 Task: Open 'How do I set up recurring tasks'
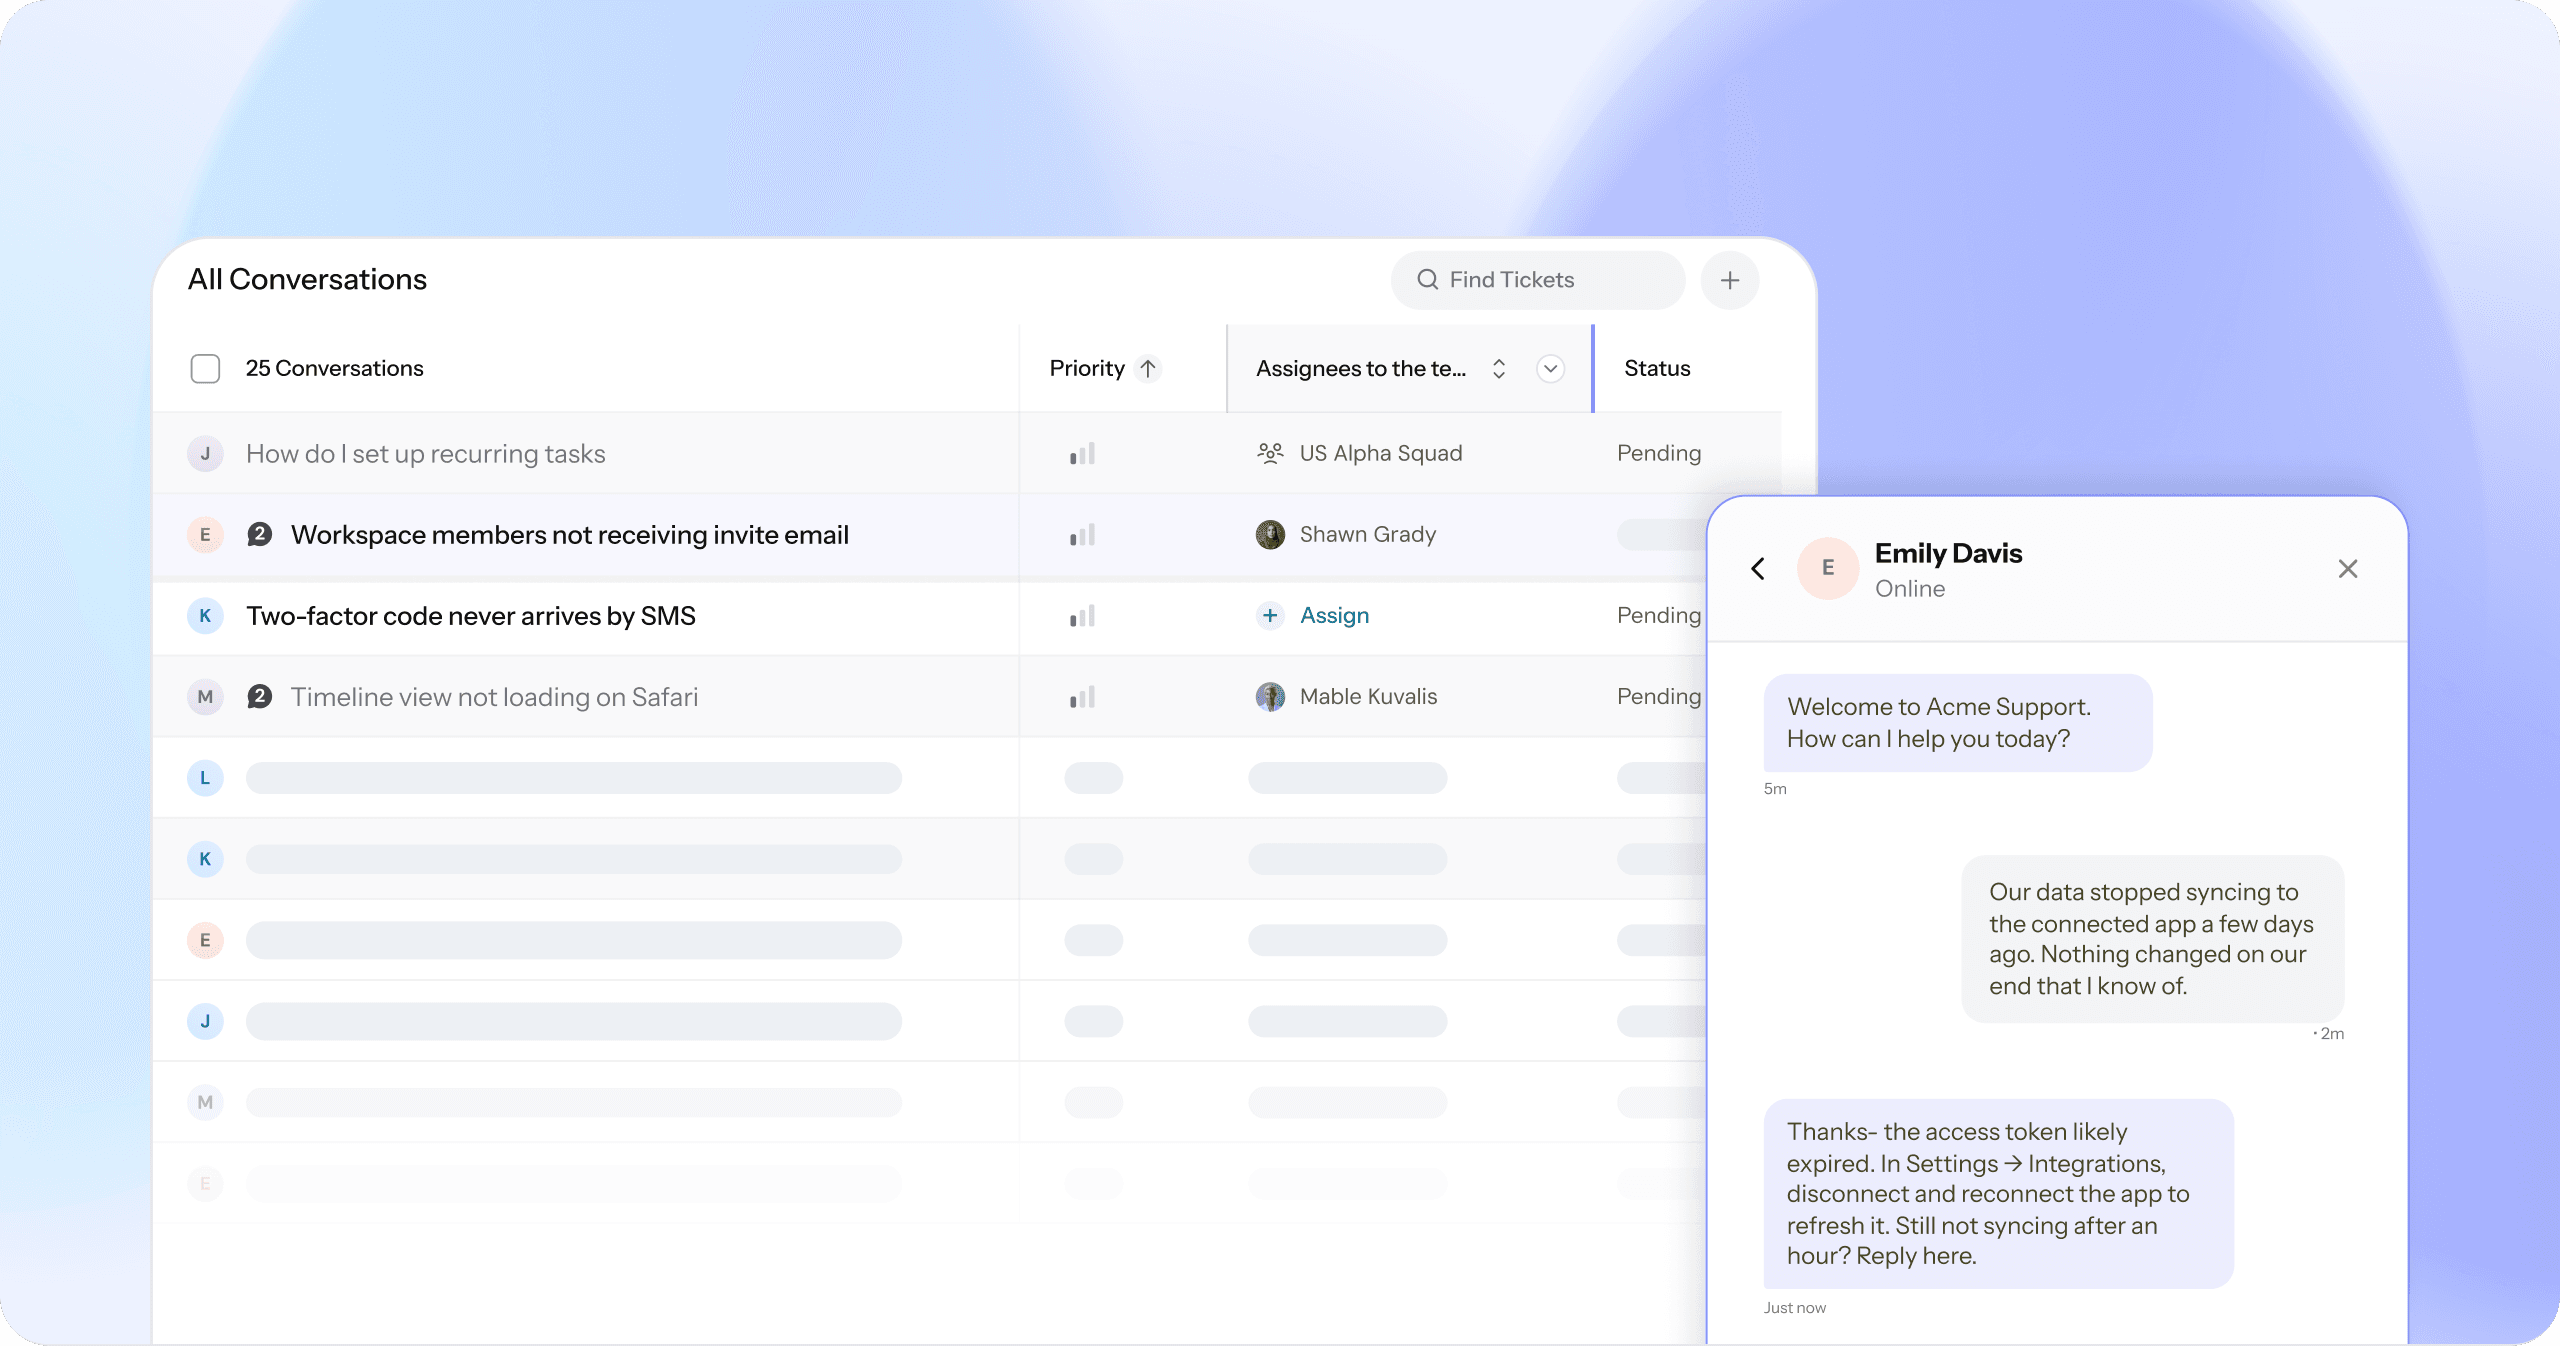pyautogui.click(x=426, y=454)
